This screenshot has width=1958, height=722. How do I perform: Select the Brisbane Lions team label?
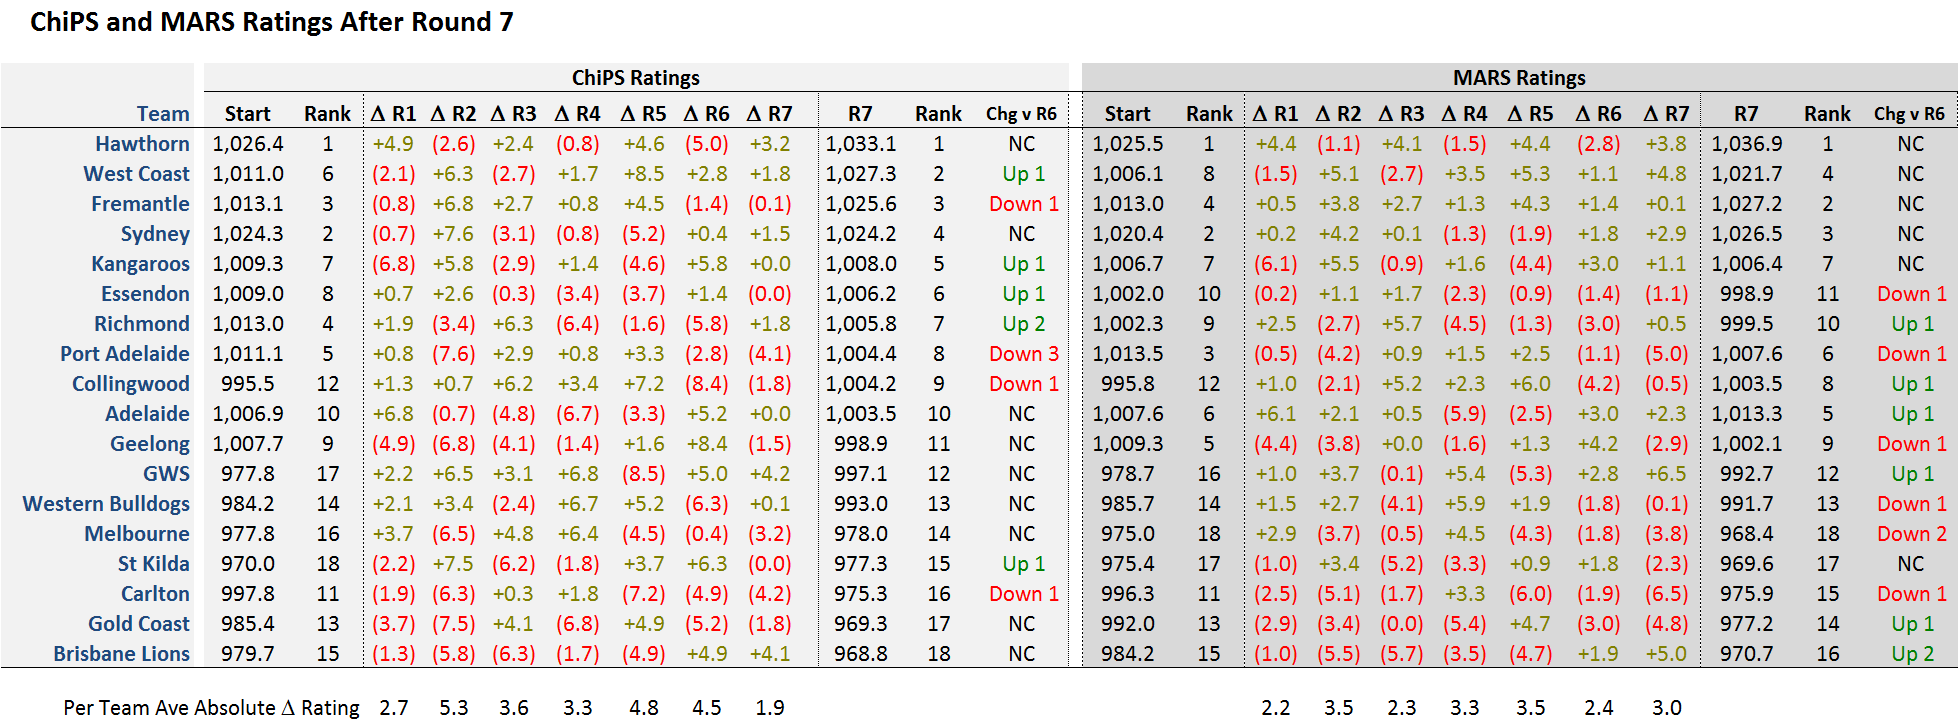click(x=121, y=654)
